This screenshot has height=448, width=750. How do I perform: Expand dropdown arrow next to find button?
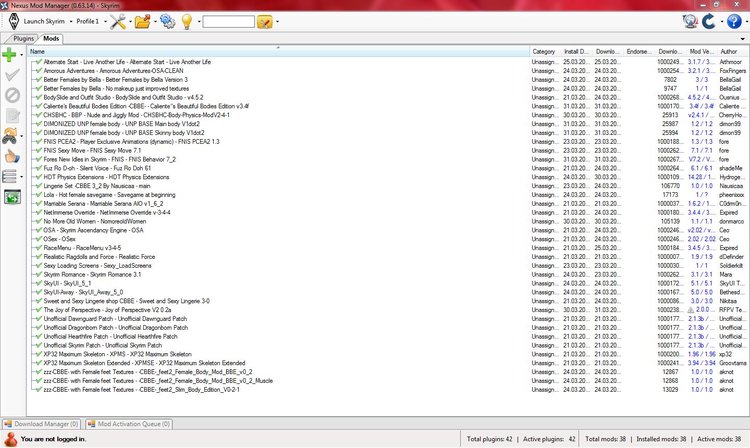click(277, 22)
